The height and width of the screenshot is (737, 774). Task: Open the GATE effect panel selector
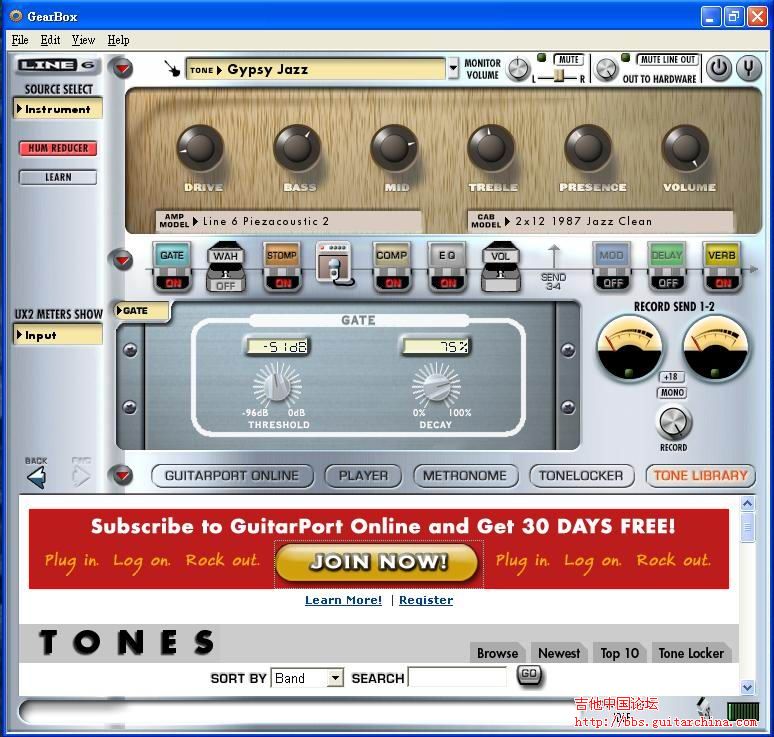click(x=142, y=310)
